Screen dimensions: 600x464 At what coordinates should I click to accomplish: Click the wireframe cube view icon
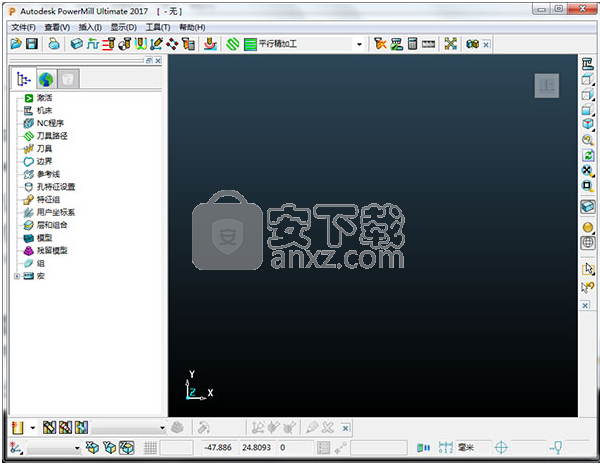coord(587,79)
